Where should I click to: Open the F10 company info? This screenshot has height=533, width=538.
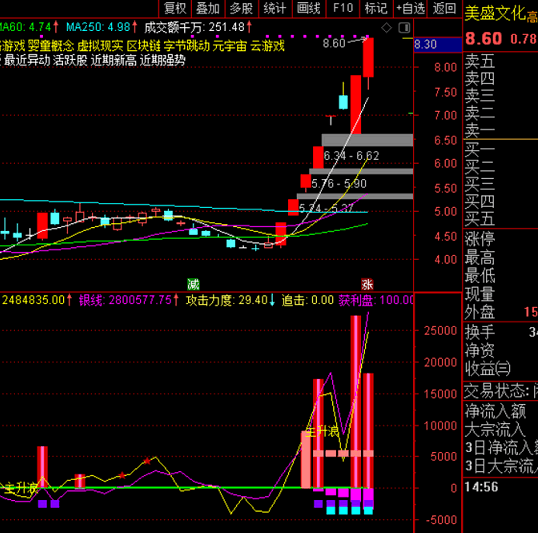tap(342, 8)
